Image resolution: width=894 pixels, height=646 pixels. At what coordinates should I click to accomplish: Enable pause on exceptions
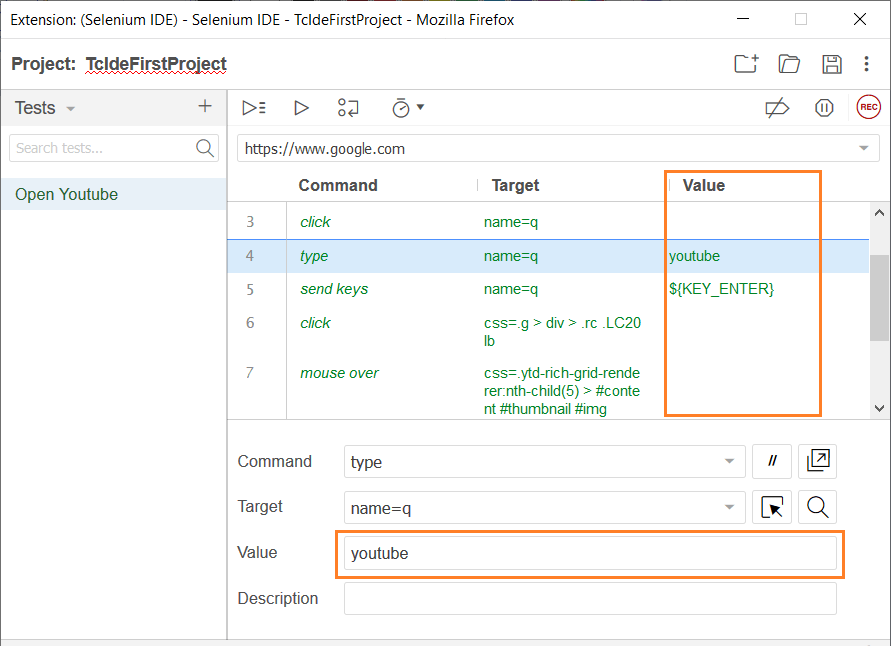click(x=823, y=107)
